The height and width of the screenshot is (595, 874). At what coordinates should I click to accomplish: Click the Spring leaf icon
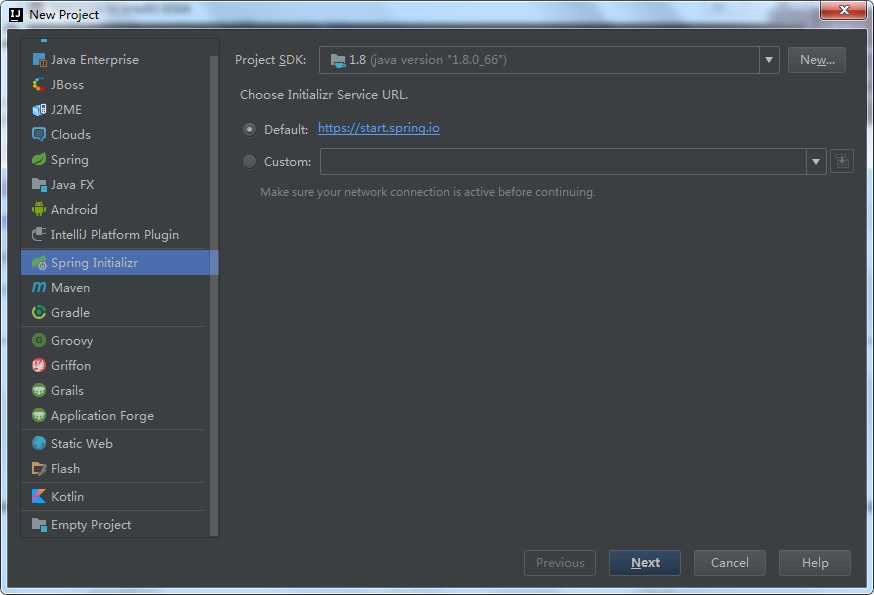[x=39, y=159]
